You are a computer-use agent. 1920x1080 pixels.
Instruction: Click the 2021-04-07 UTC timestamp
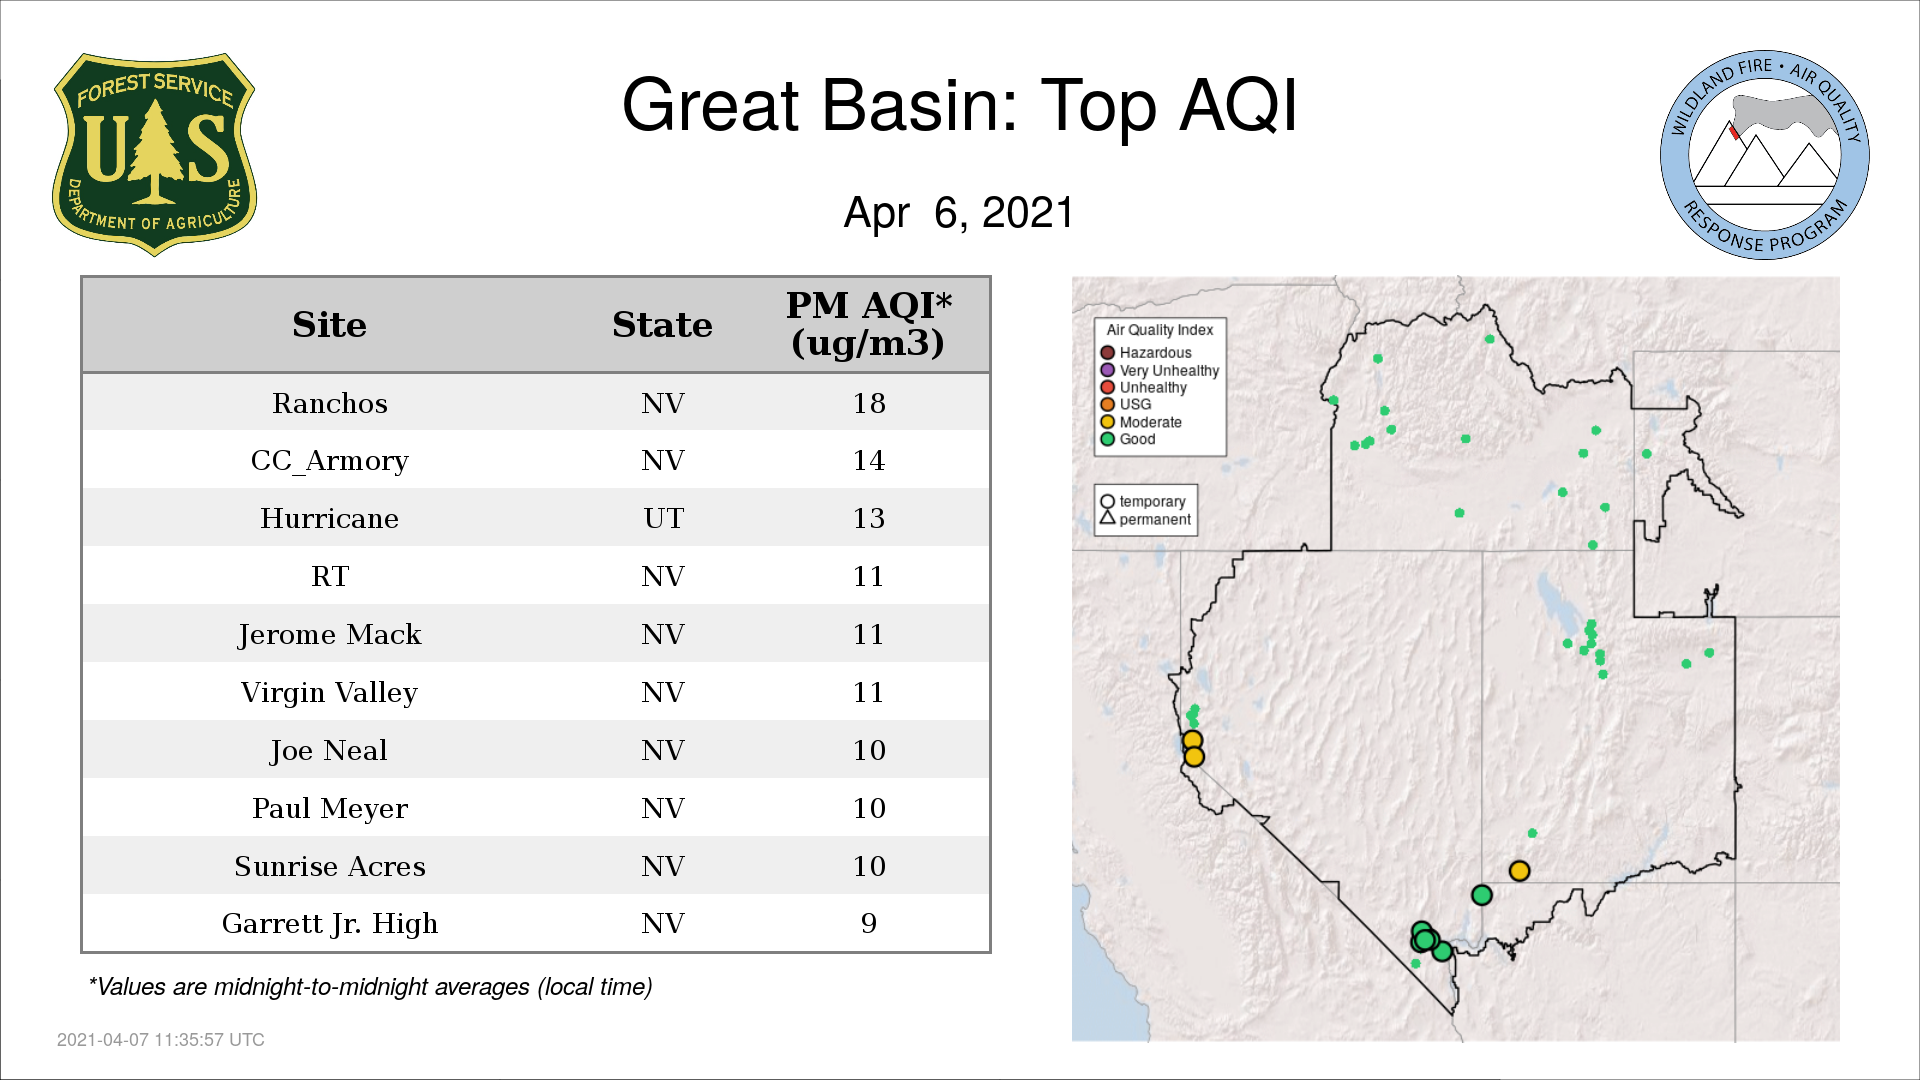tap(161, 1040)
